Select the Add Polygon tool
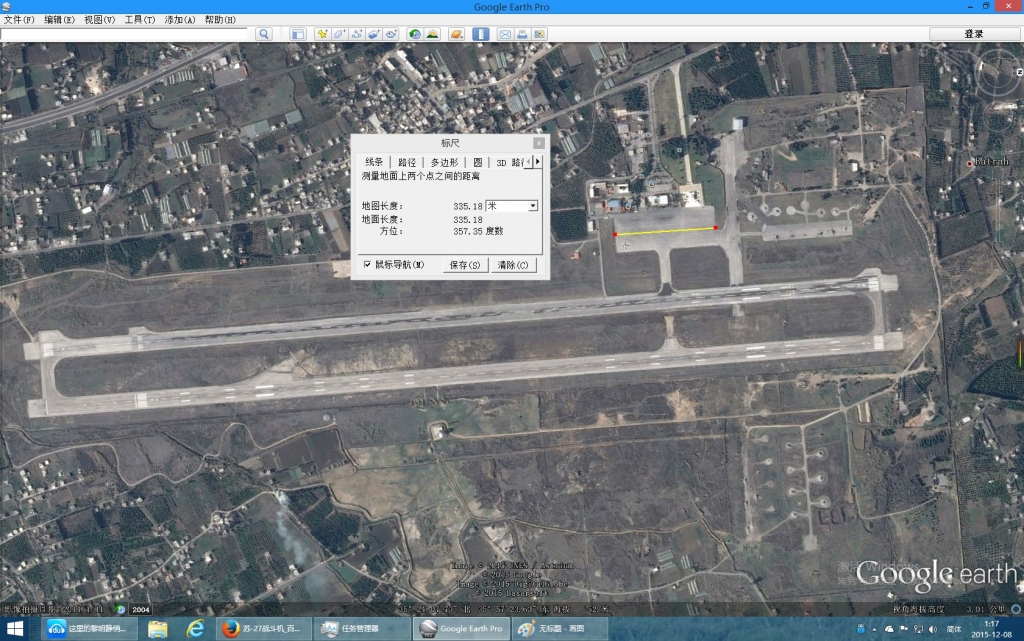 340,34
